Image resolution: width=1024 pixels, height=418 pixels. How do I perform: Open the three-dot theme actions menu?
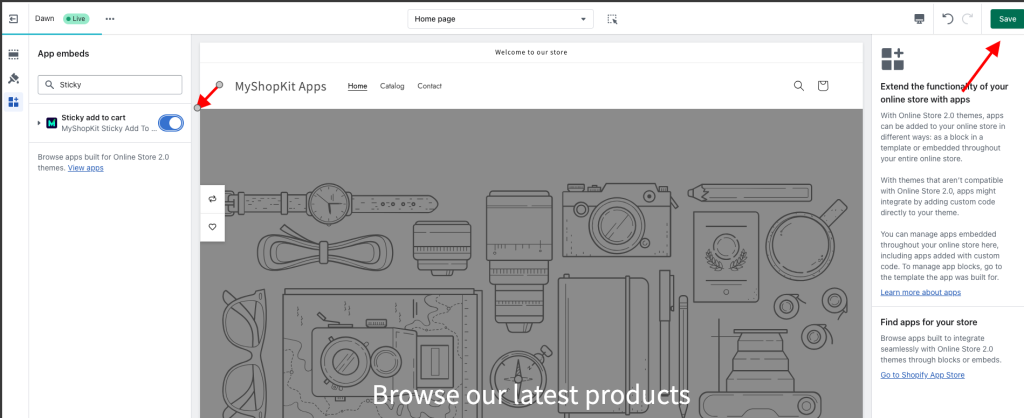pos(110,19)
